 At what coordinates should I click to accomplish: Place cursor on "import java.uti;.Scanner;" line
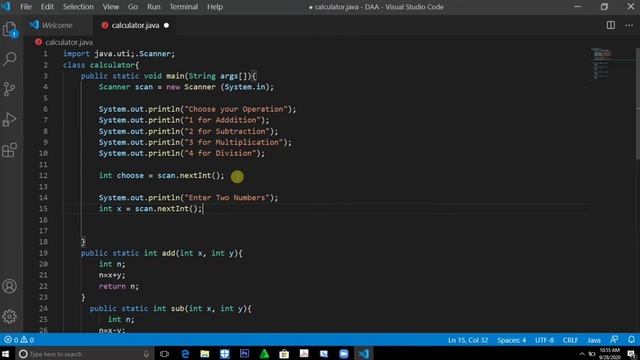(x=119, y=53)
